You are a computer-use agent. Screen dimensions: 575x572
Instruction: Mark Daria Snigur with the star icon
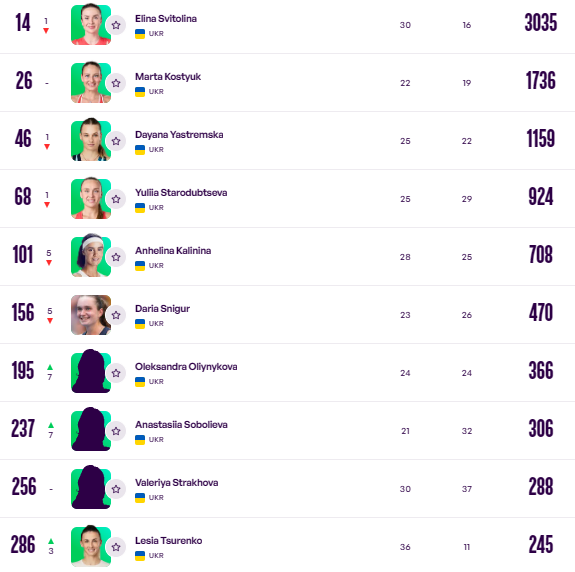click(x=116, y=315)
